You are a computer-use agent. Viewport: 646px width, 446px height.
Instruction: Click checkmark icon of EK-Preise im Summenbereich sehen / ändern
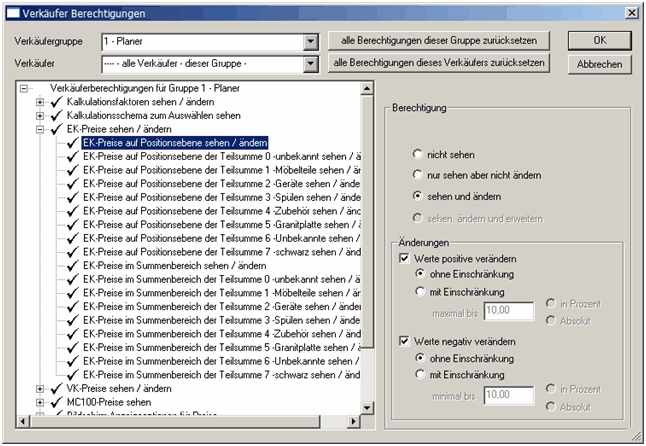(73, 265)
